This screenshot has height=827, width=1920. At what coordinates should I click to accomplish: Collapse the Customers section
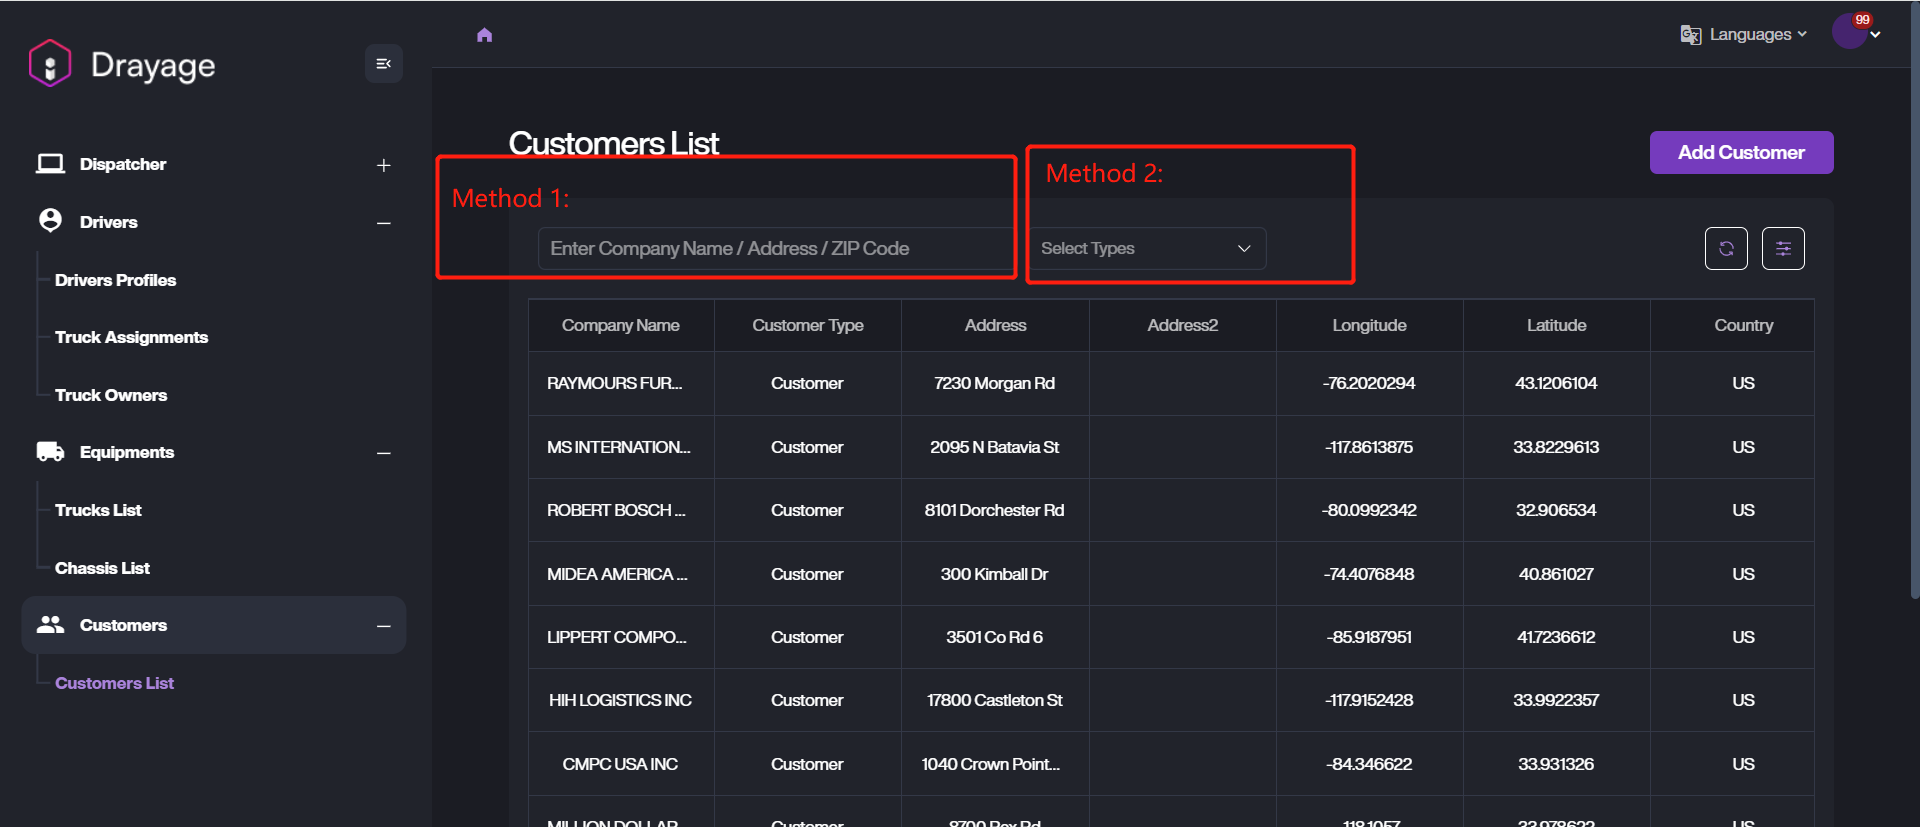point(383,626)
